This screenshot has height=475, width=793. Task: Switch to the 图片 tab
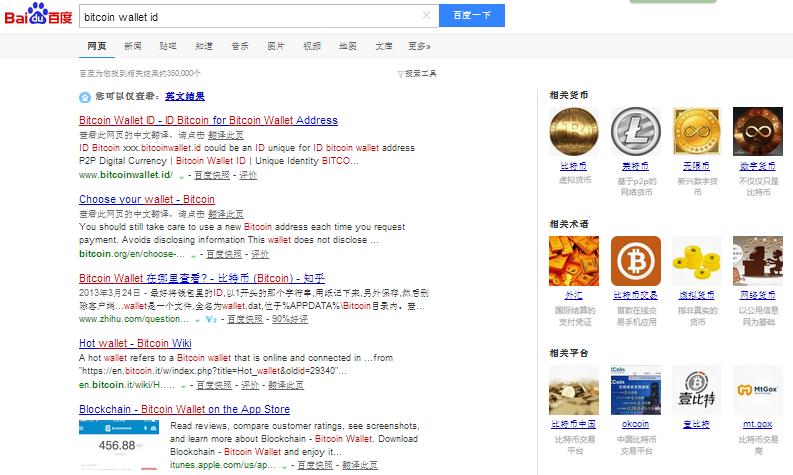276,46
